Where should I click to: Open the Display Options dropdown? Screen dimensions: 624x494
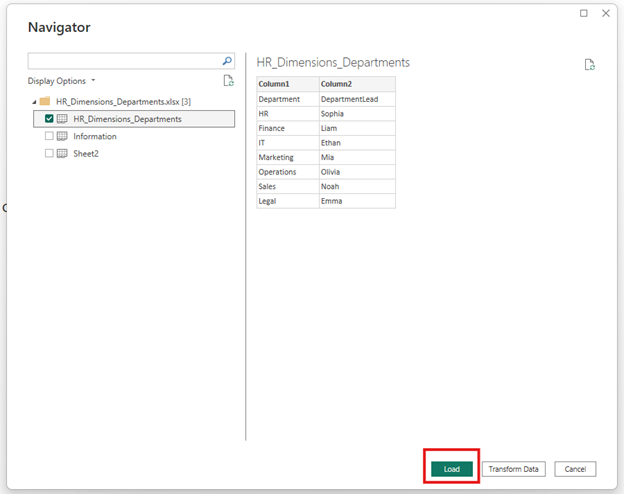pyautogui.click(x=61, y=81)
